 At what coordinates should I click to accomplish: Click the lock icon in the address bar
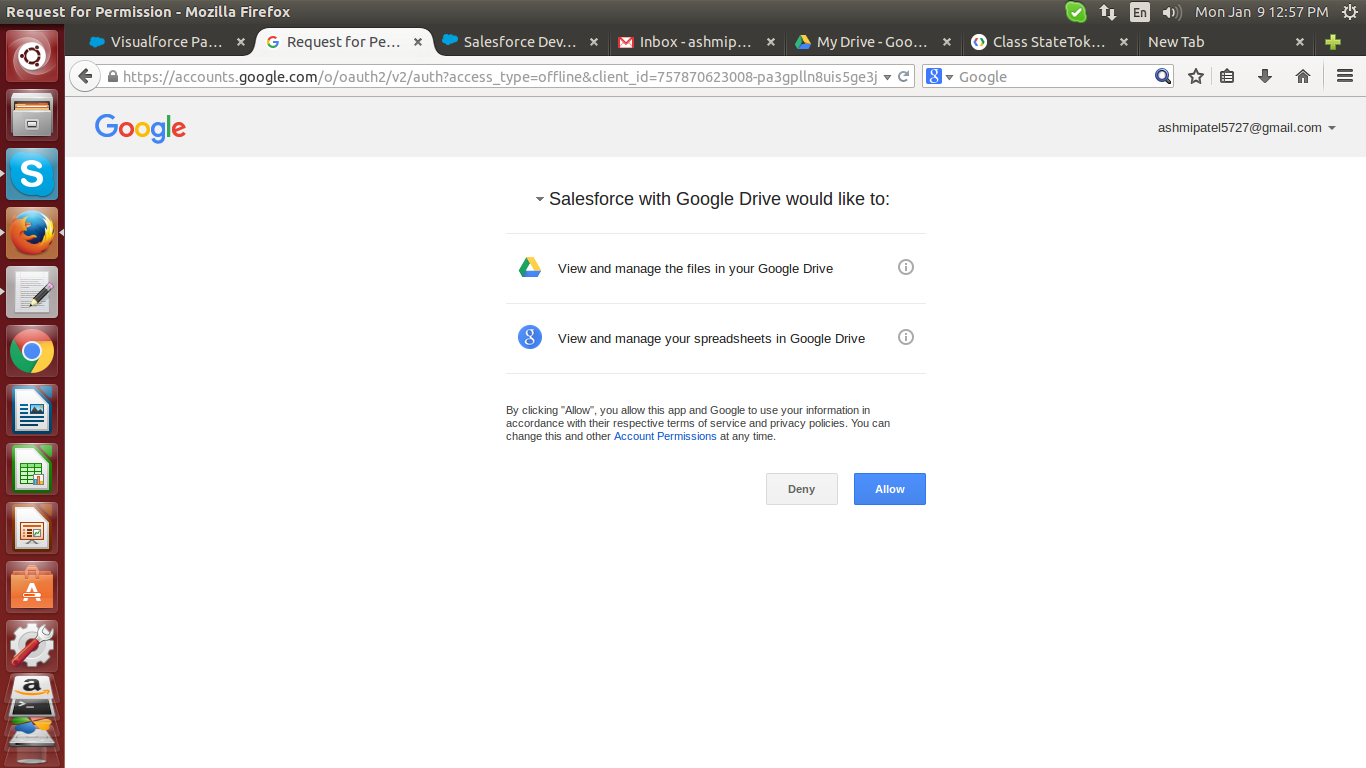pyautogui.click(x=112, y=77)
